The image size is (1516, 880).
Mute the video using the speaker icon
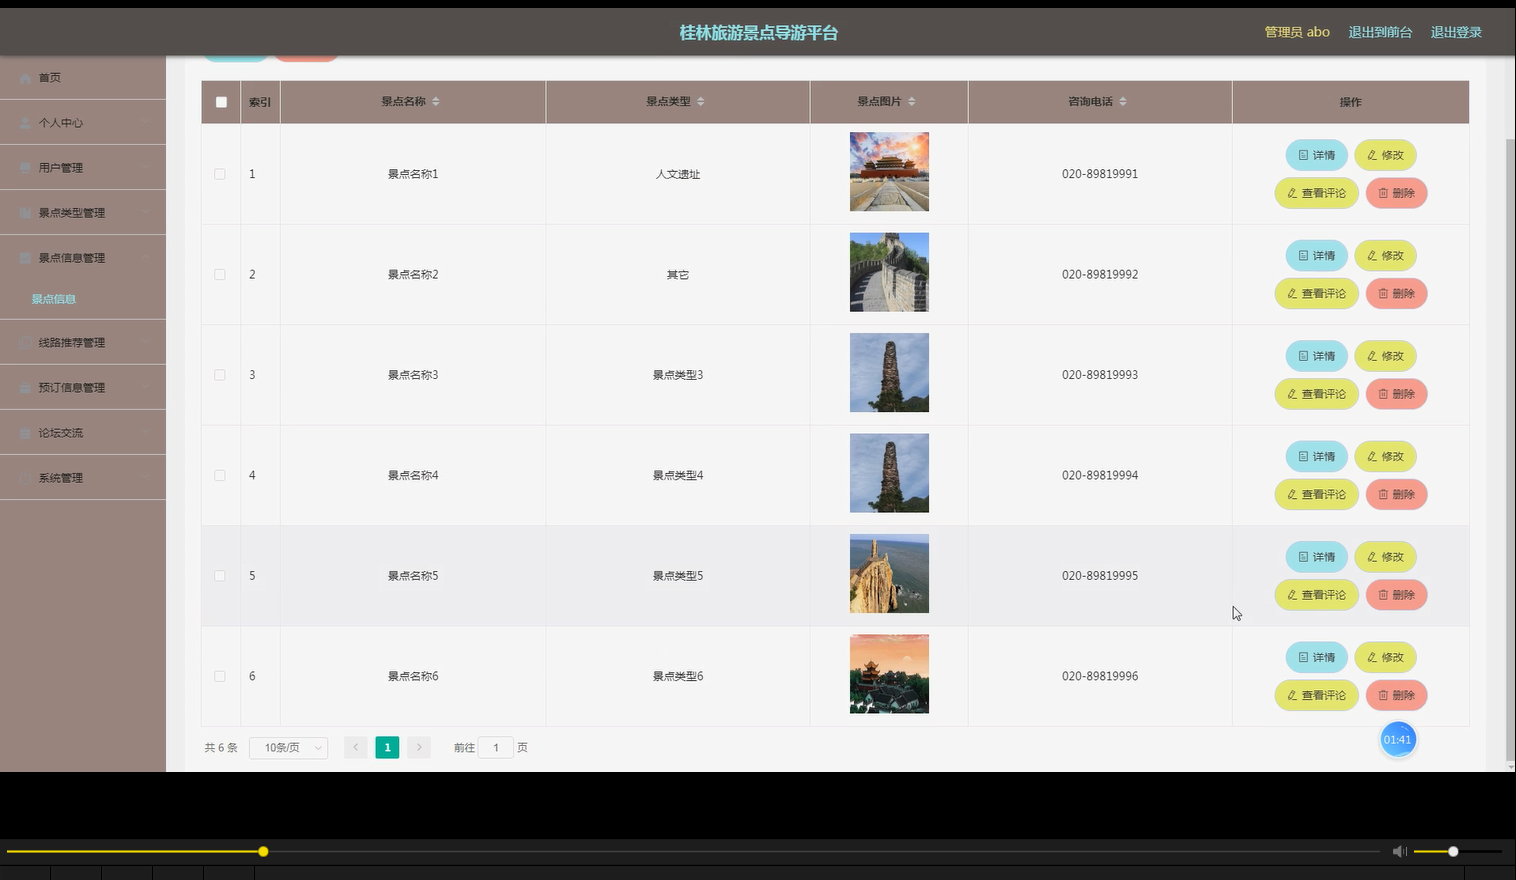(1399, 851)
